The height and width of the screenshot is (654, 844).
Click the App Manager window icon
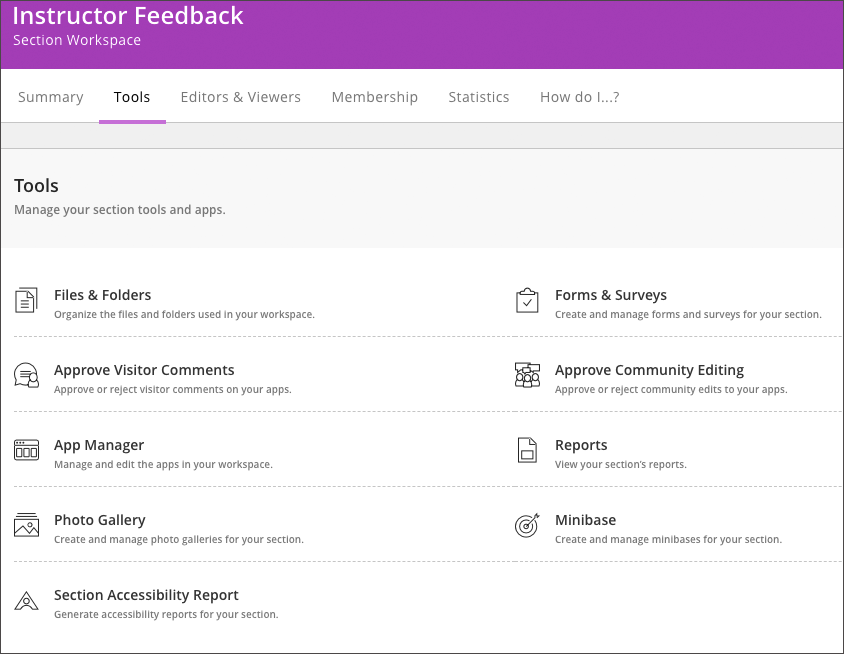coord(26,450)
